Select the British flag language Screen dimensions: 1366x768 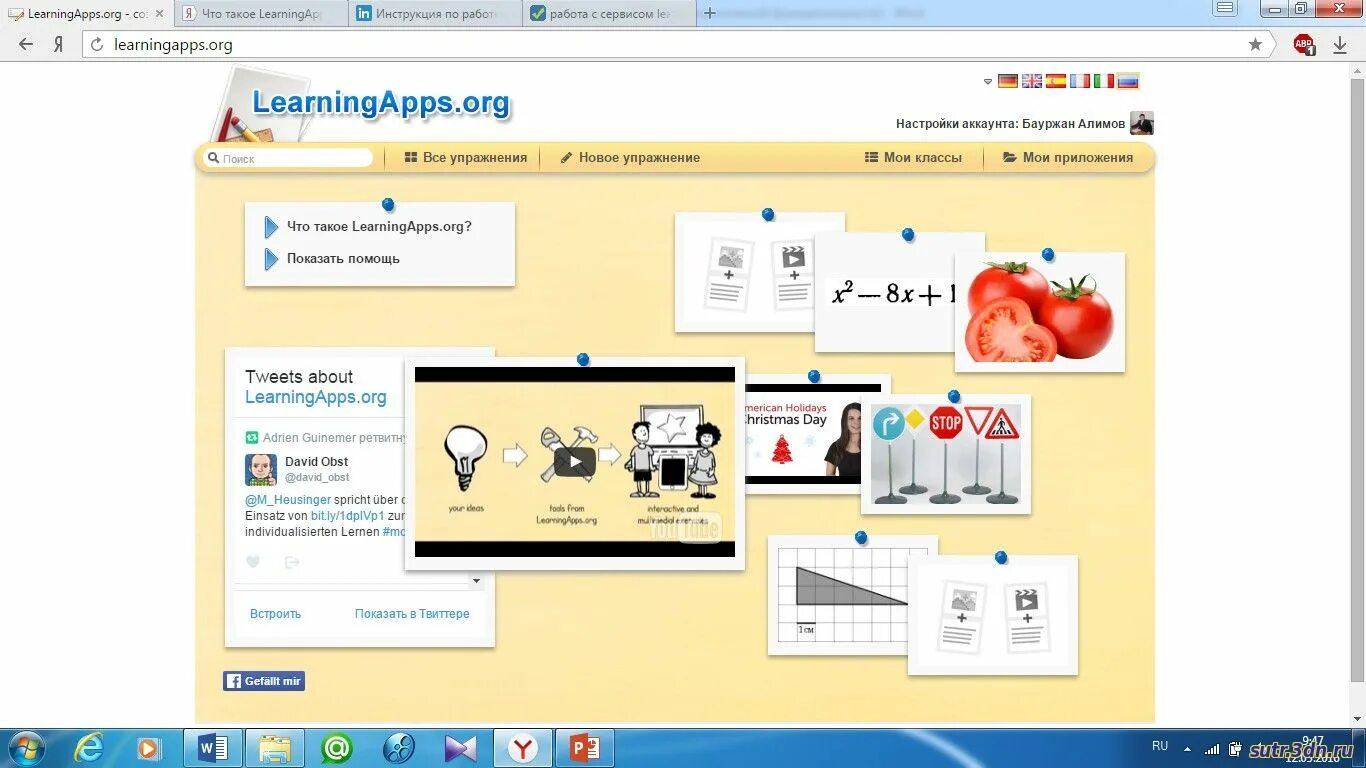tap(1032, 81)
